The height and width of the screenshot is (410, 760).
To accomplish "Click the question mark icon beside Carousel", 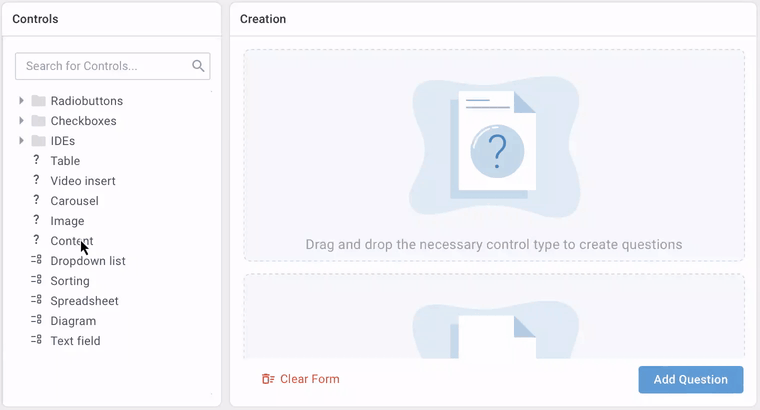I will point(36,200).
